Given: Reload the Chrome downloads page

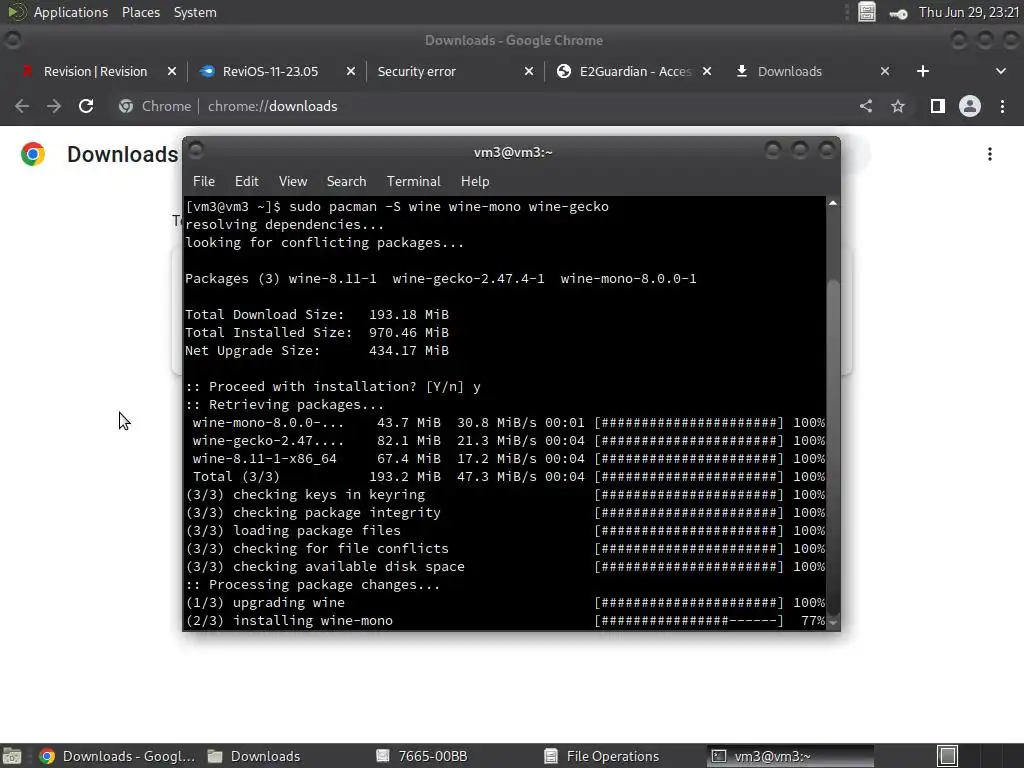Looking at the screenshot, I should (86, 106).
